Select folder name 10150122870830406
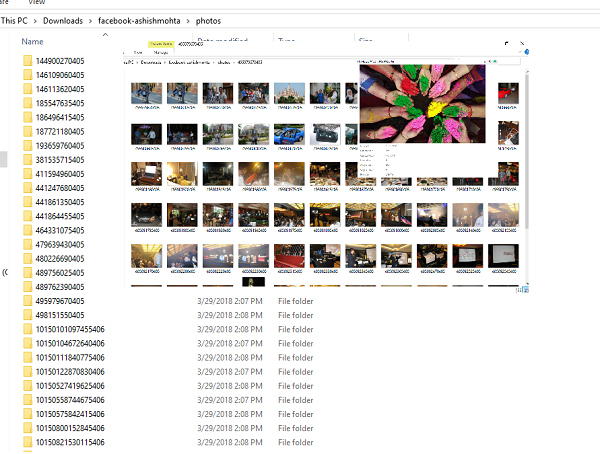Viewport: 600px width, 454px height. click(x=70, y=372)
